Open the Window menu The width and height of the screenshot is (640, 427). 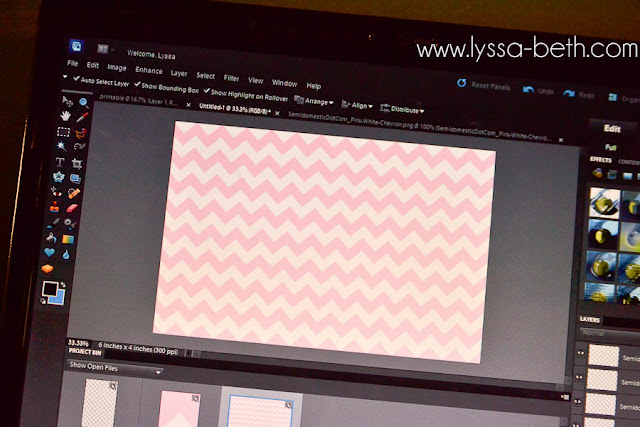[284, 83]
